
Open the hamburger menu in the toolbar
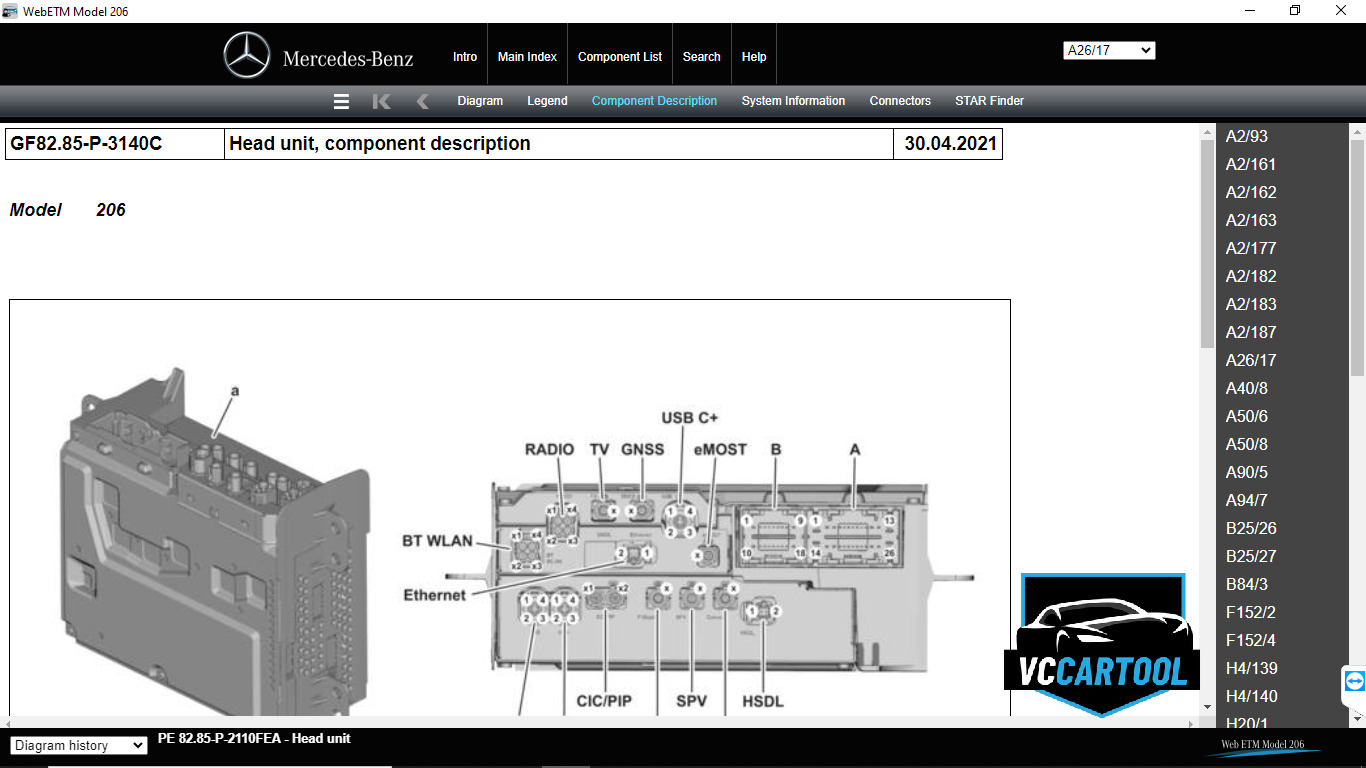[341, 101]
